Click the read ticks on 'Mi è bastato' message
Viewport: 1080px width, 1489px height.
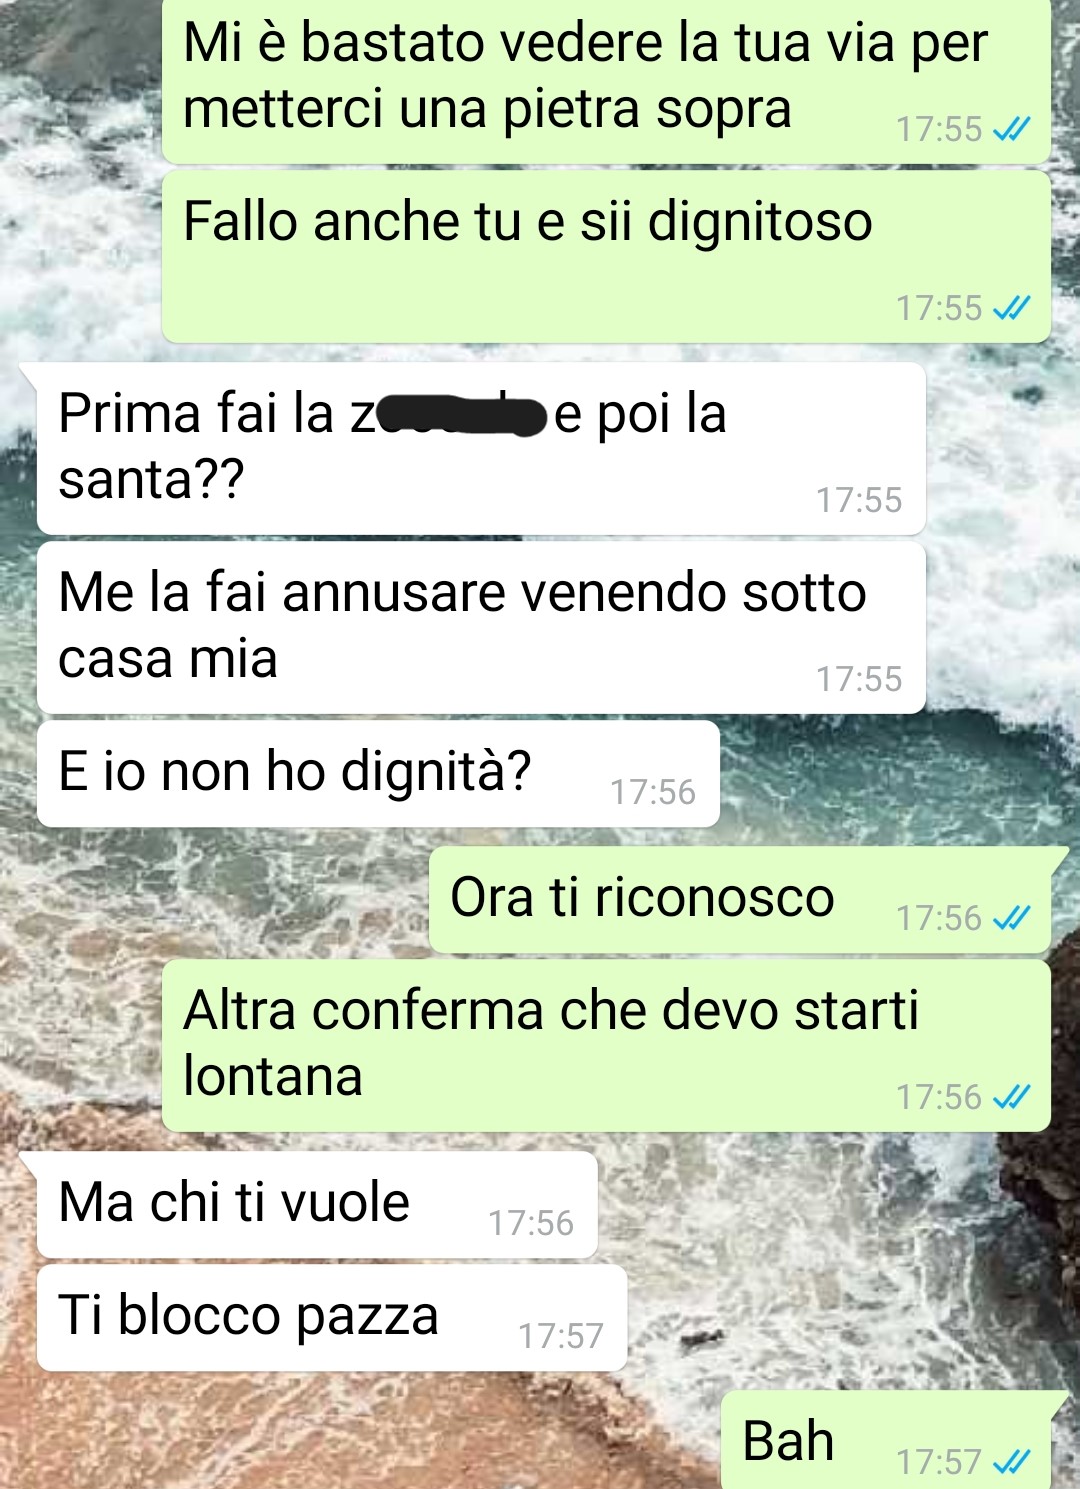[x=1011, y=129]
